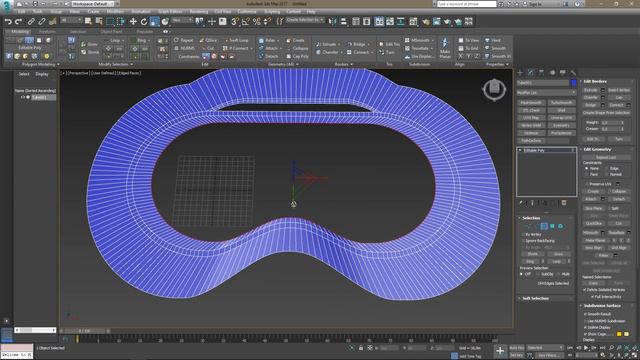The height and width of the screenshot is (360, 640).
Task: Open the Utilities command panel wrench tab
Action: [x=573, y=73]
